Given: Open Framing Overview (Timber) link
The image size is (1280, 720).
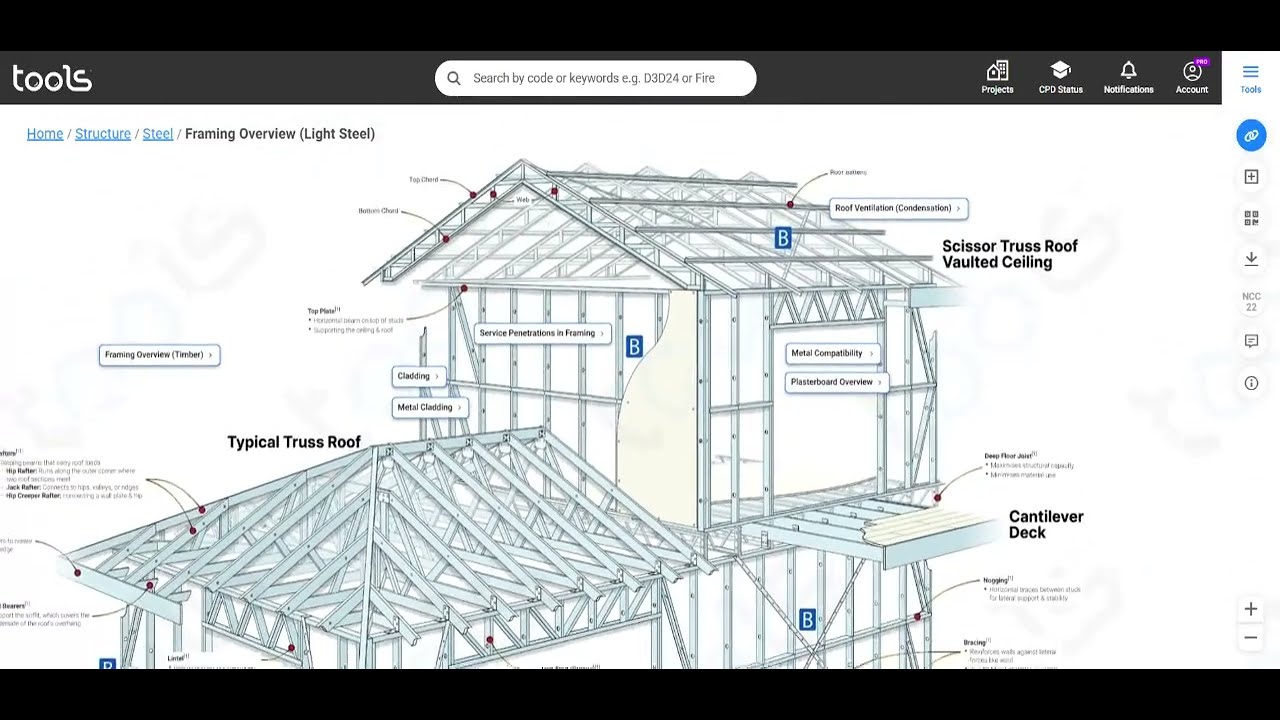Looking at the screenshot, I should 159,355.
